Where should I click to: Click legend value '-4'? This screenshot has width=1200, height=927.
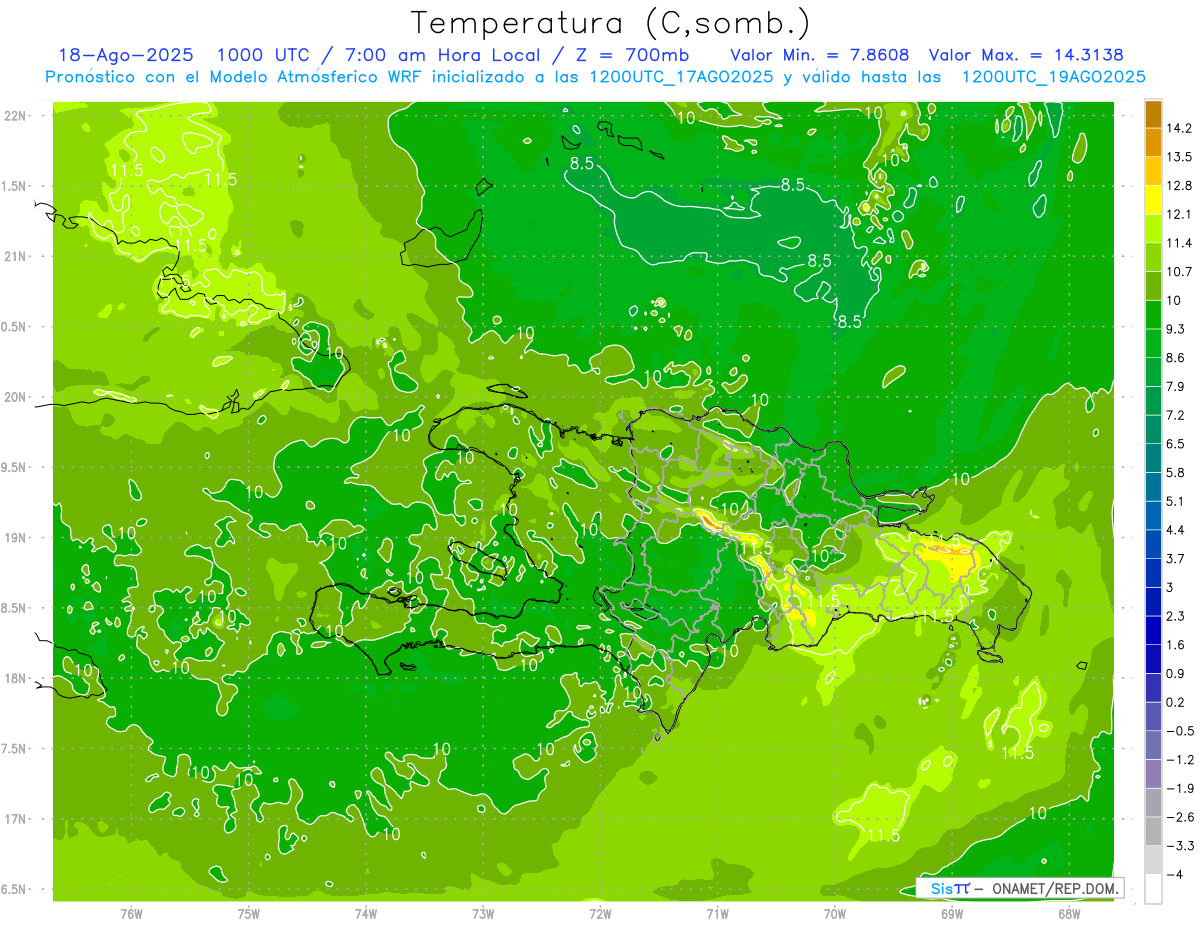[x=1173, y=875]
